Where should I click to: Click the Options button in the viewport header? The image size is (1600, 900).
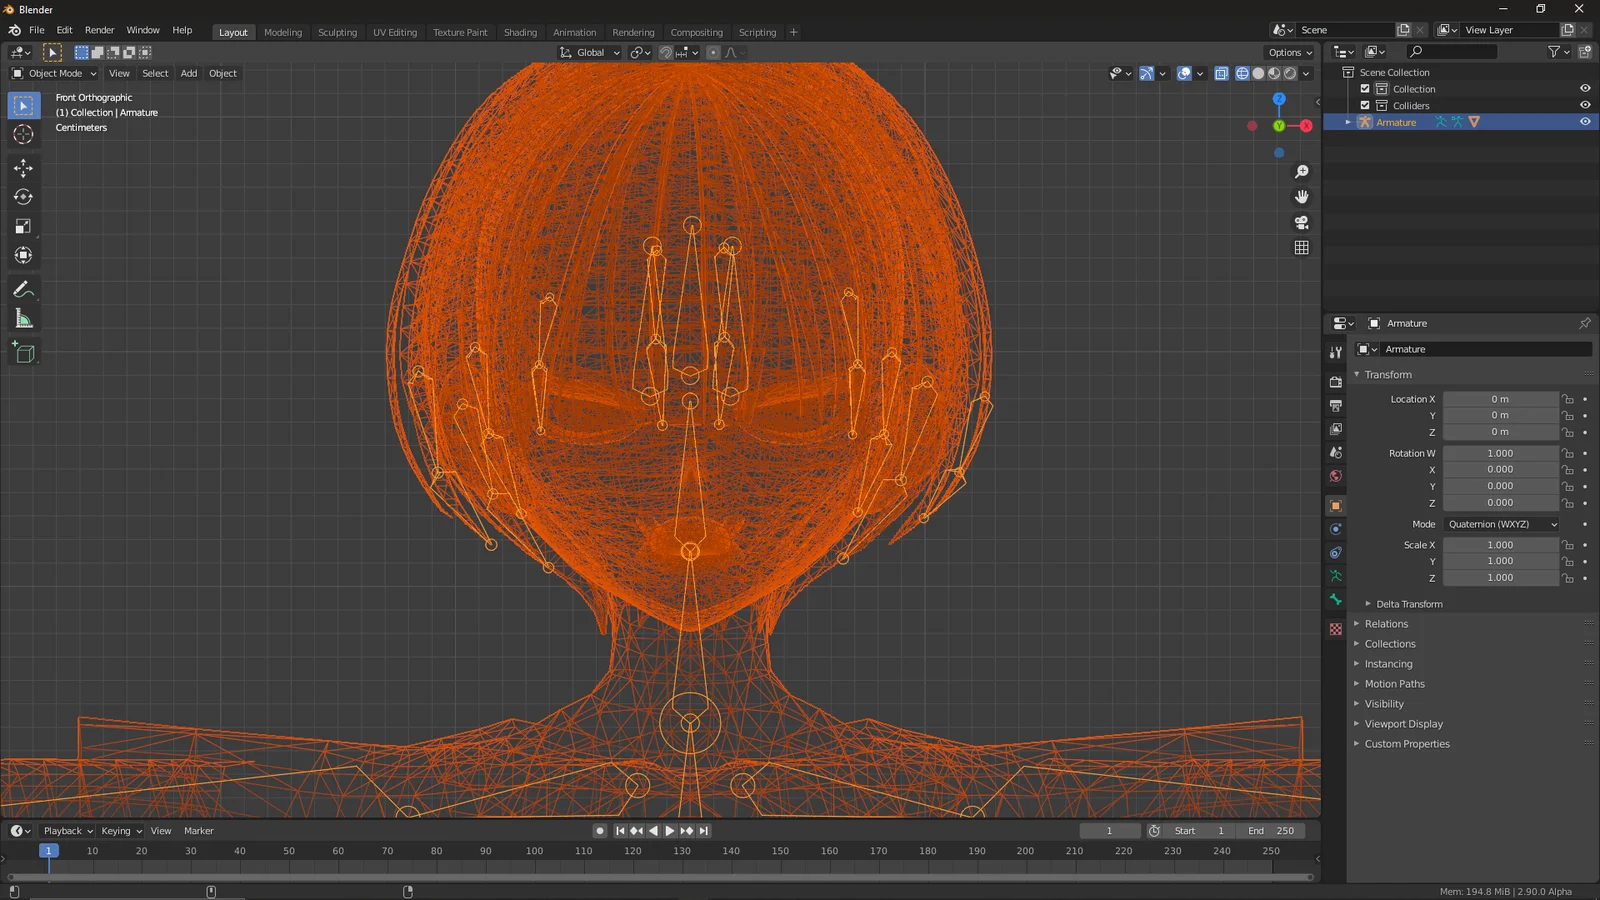point(1289,52)
